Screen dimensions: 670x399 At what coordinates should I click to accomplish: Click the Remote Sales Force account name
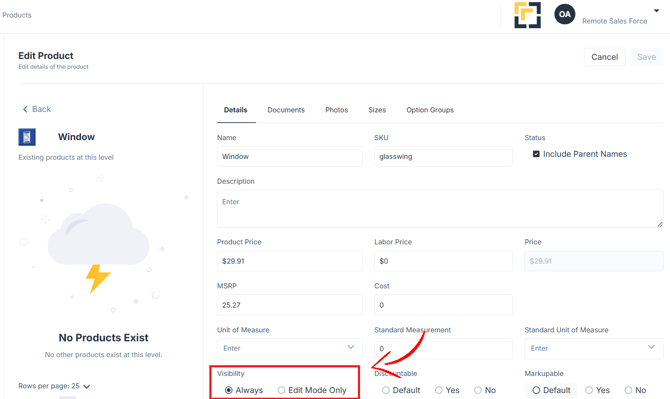click(614, 21)
